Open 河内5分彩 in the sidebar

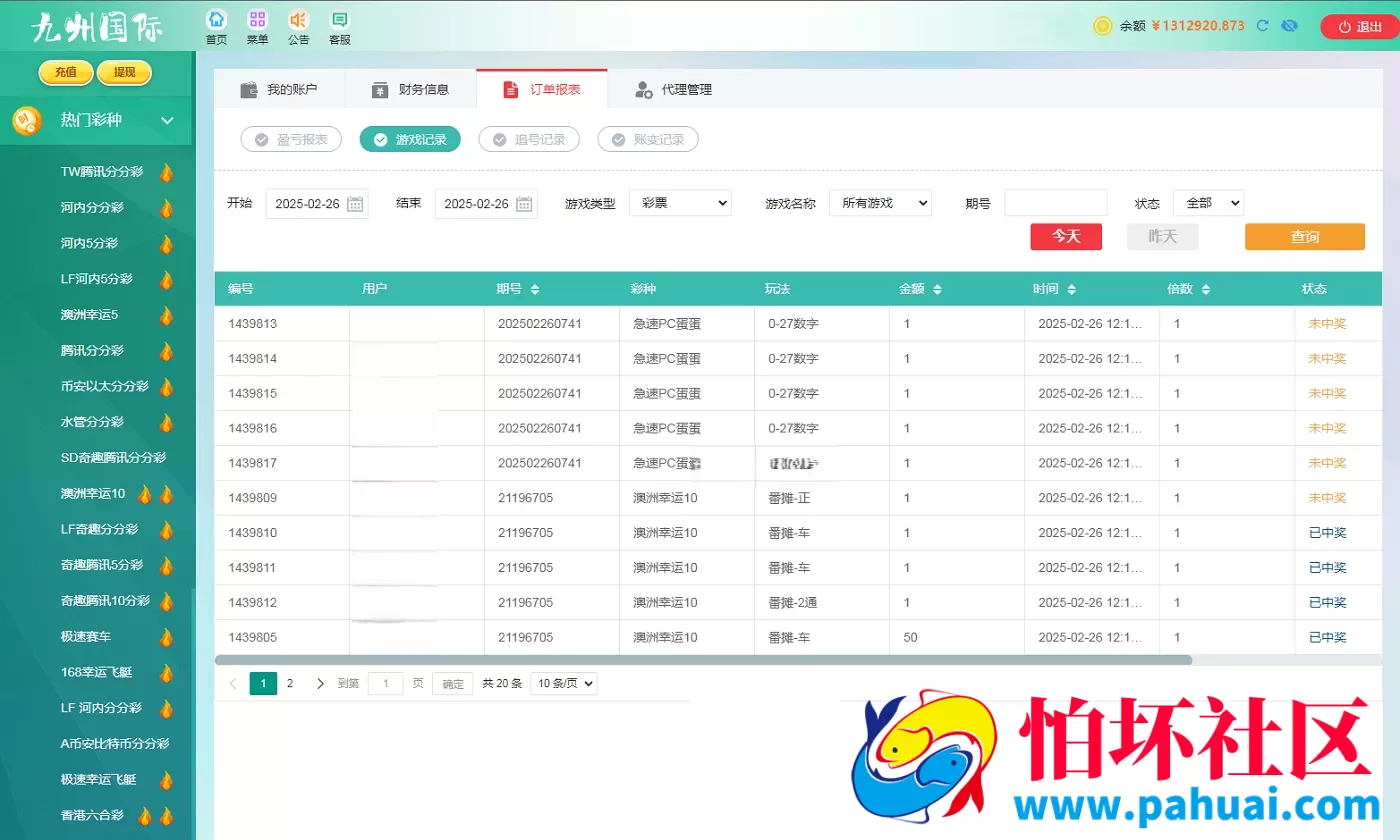tap(89, 244)
